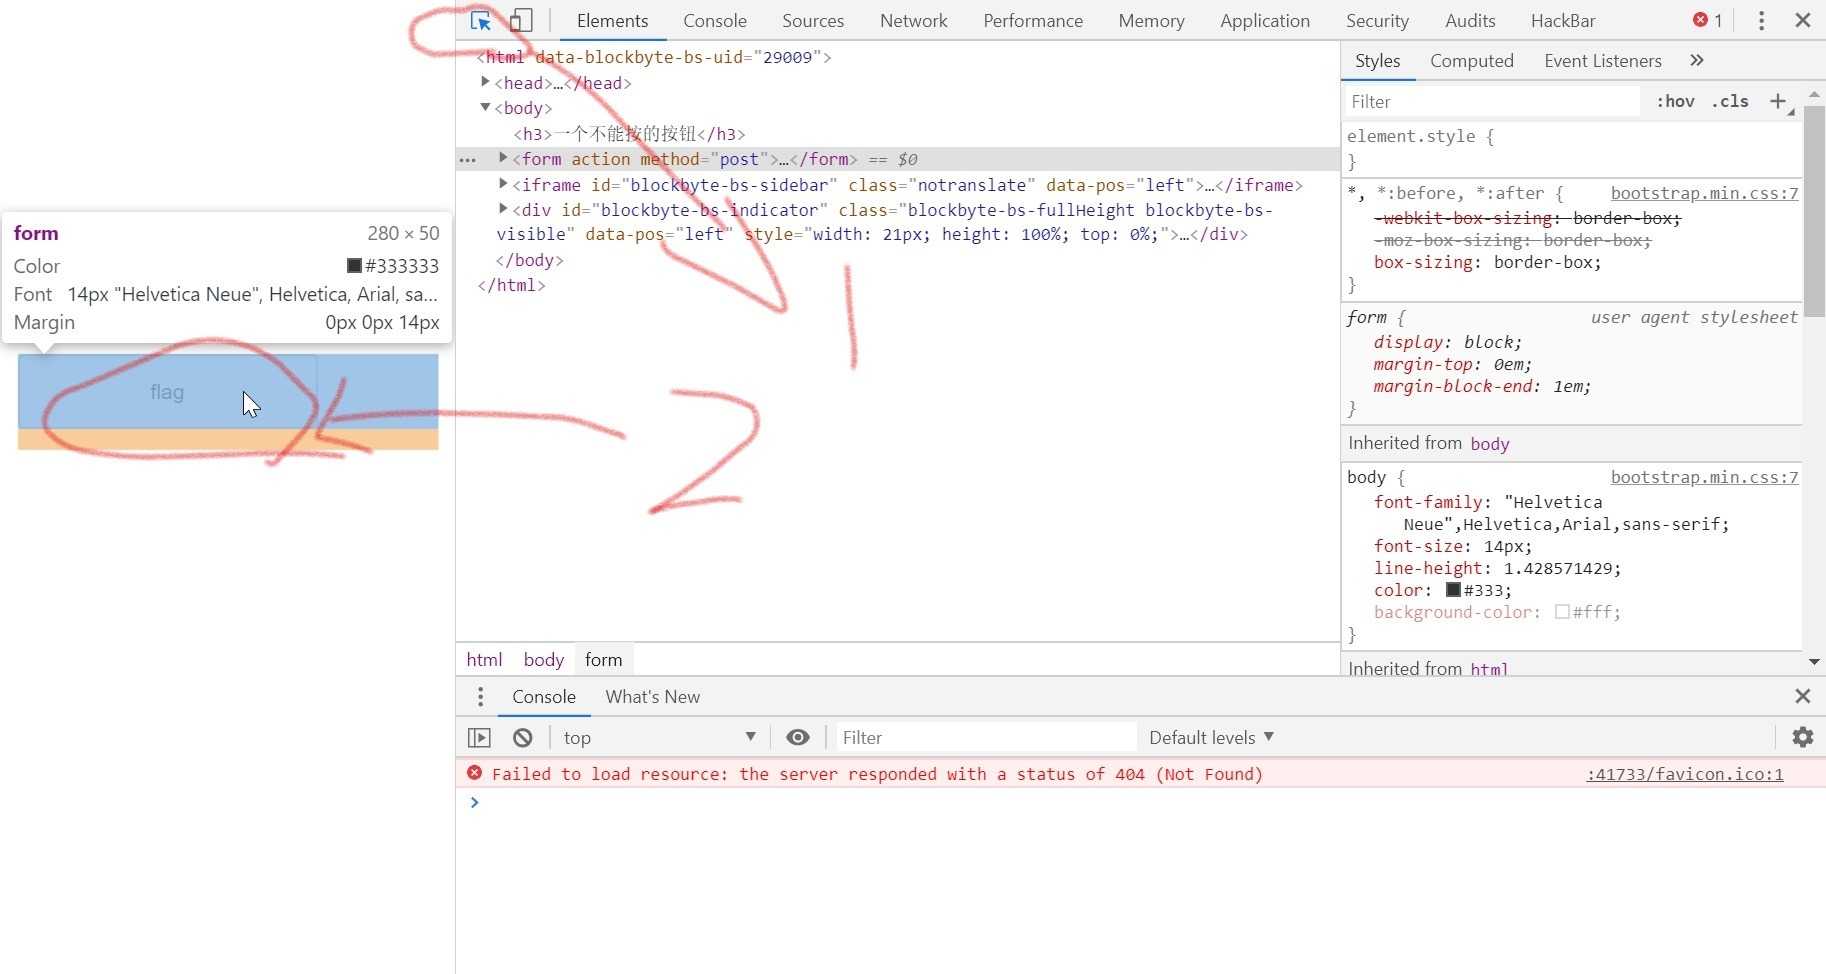Open the bootstrap.min.css:7 link for body rule
Viewport: 1826px width, 974px height.
(1704, 477)
